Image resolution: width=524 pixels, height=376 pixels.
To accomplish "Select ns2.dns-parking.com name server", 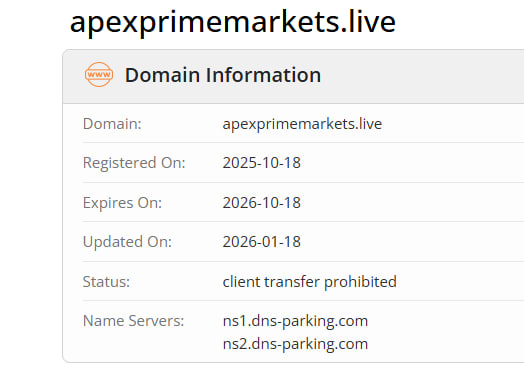I will pos(295,344).
